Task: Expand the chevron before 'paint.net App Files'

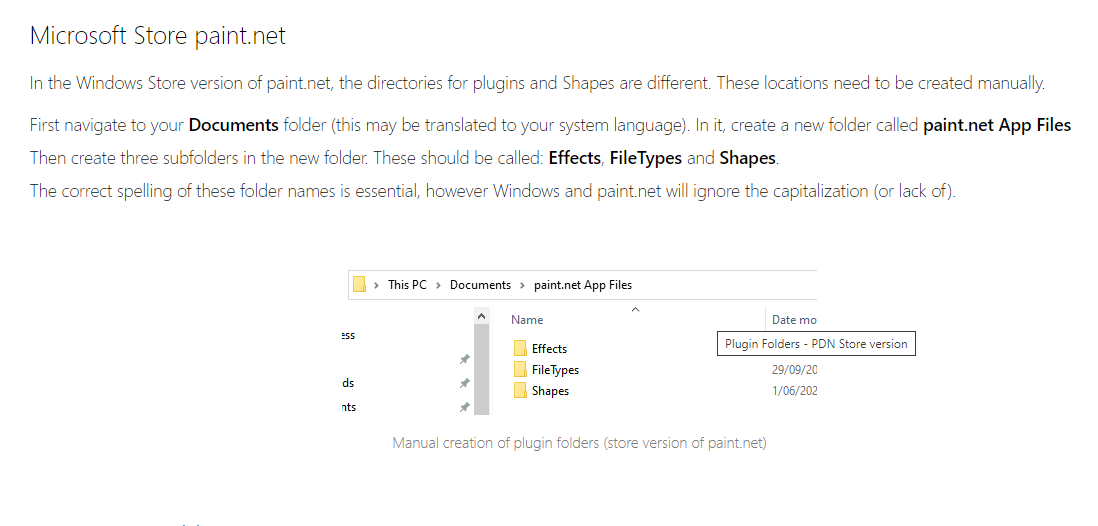Action: 522,285
